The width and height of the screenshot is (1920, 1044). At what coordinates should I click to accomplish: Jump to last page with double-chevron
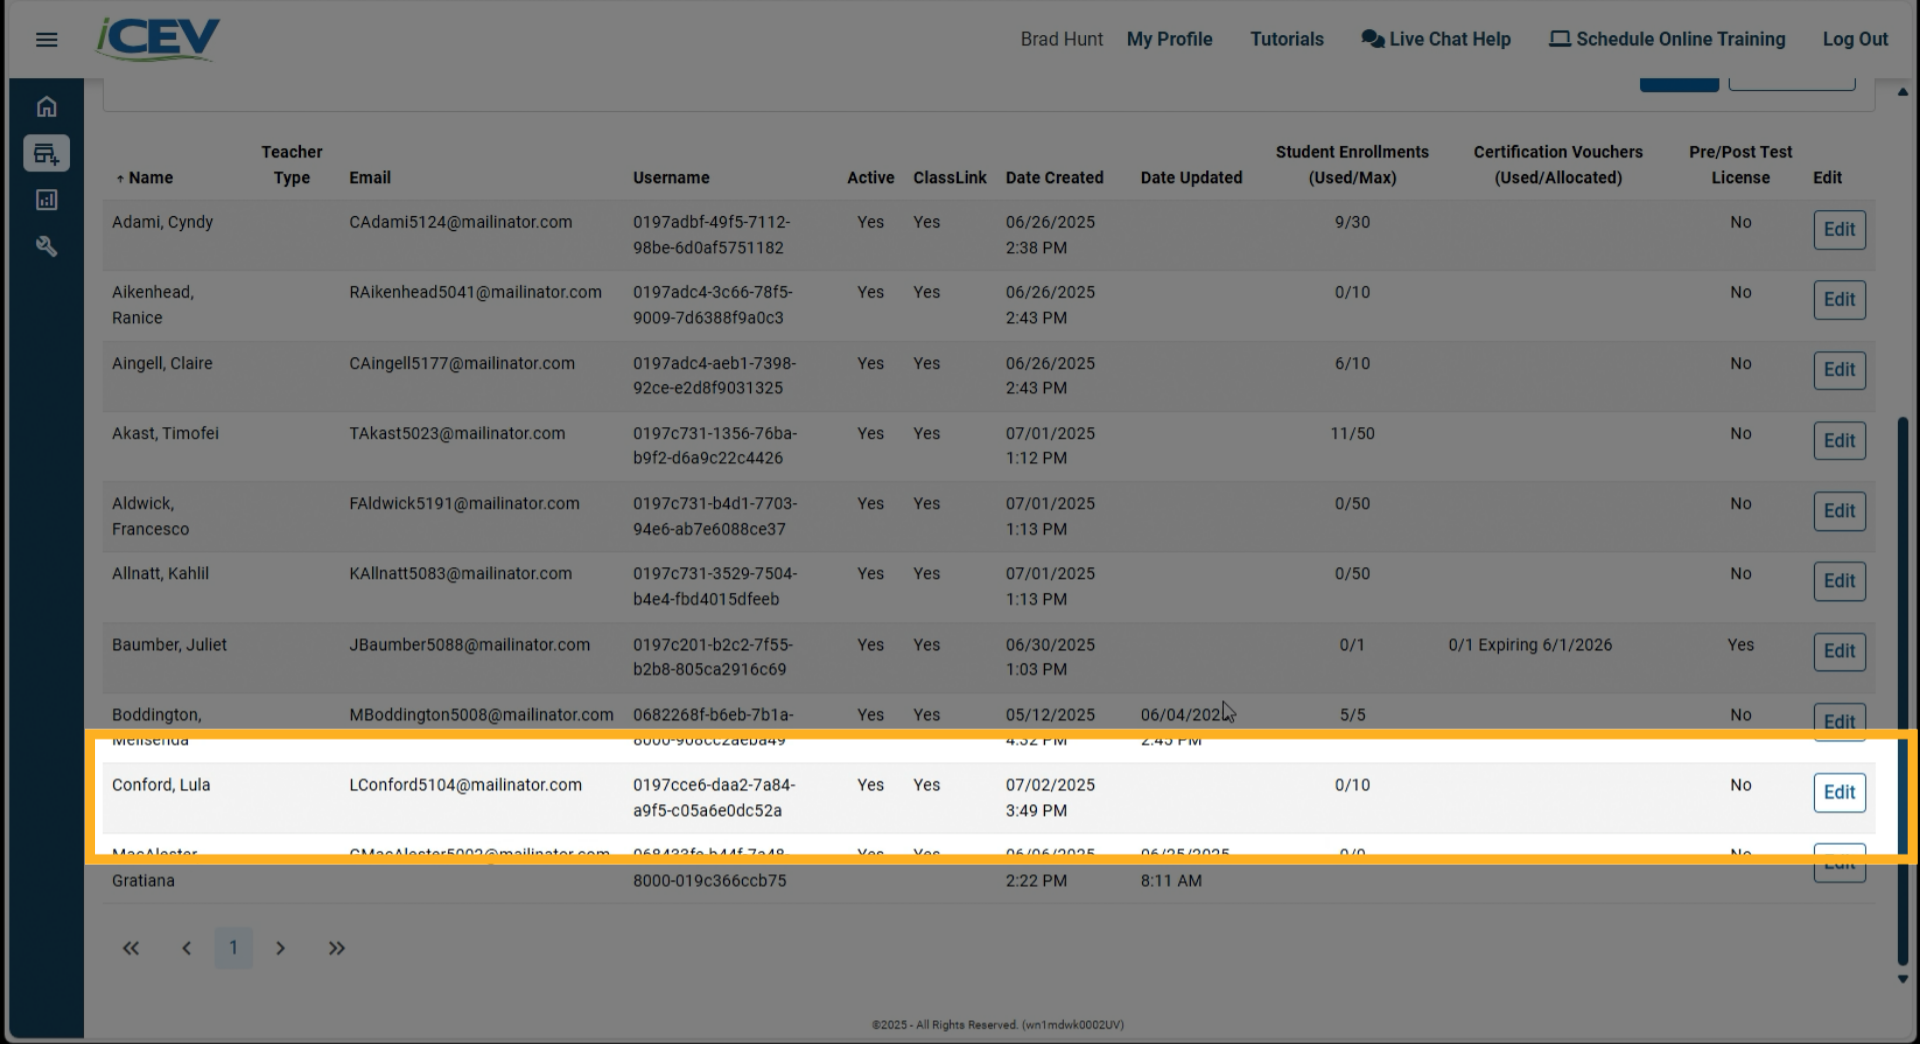(x=336, y=948)
